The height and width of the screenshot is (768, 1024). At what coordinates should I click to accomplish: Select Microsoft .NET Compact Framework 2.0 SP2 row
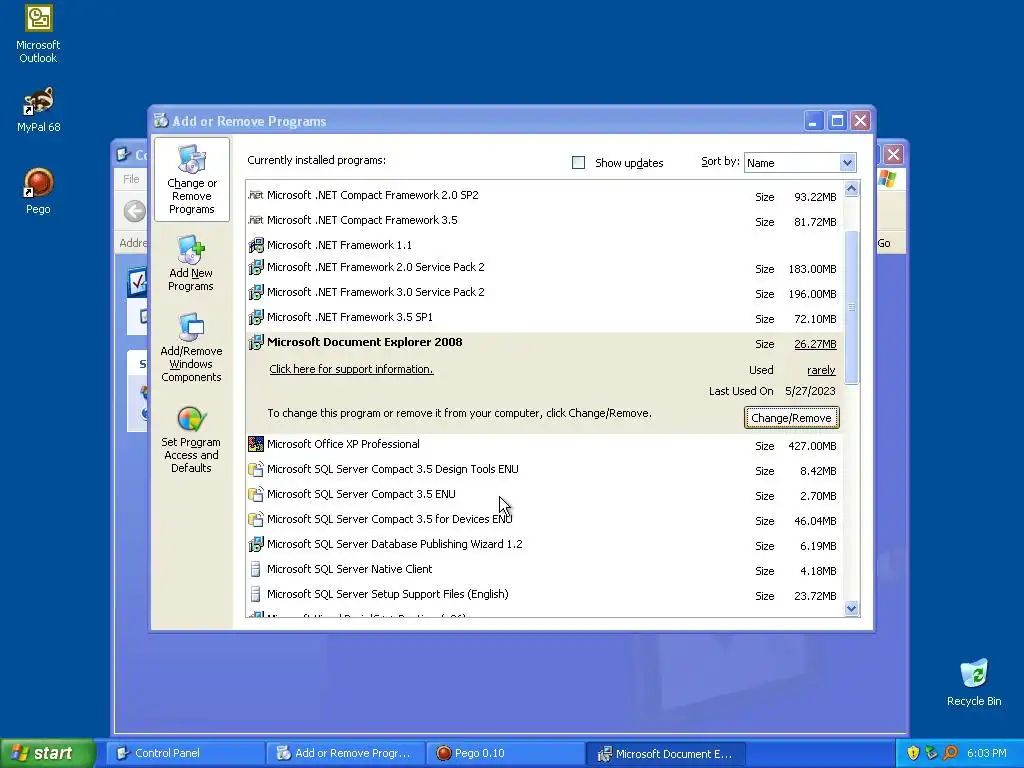click(x=544, y=195)
